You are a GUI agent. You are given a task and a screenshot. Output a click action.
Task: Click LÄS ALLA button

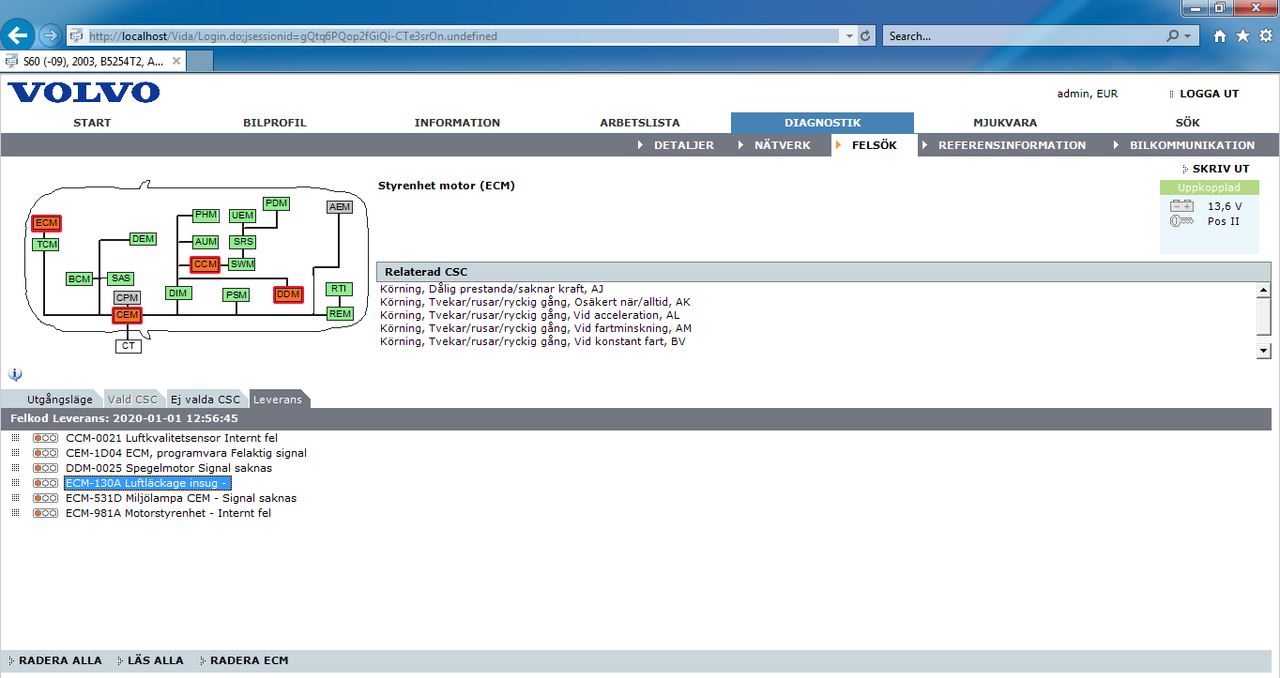[155, 661]
